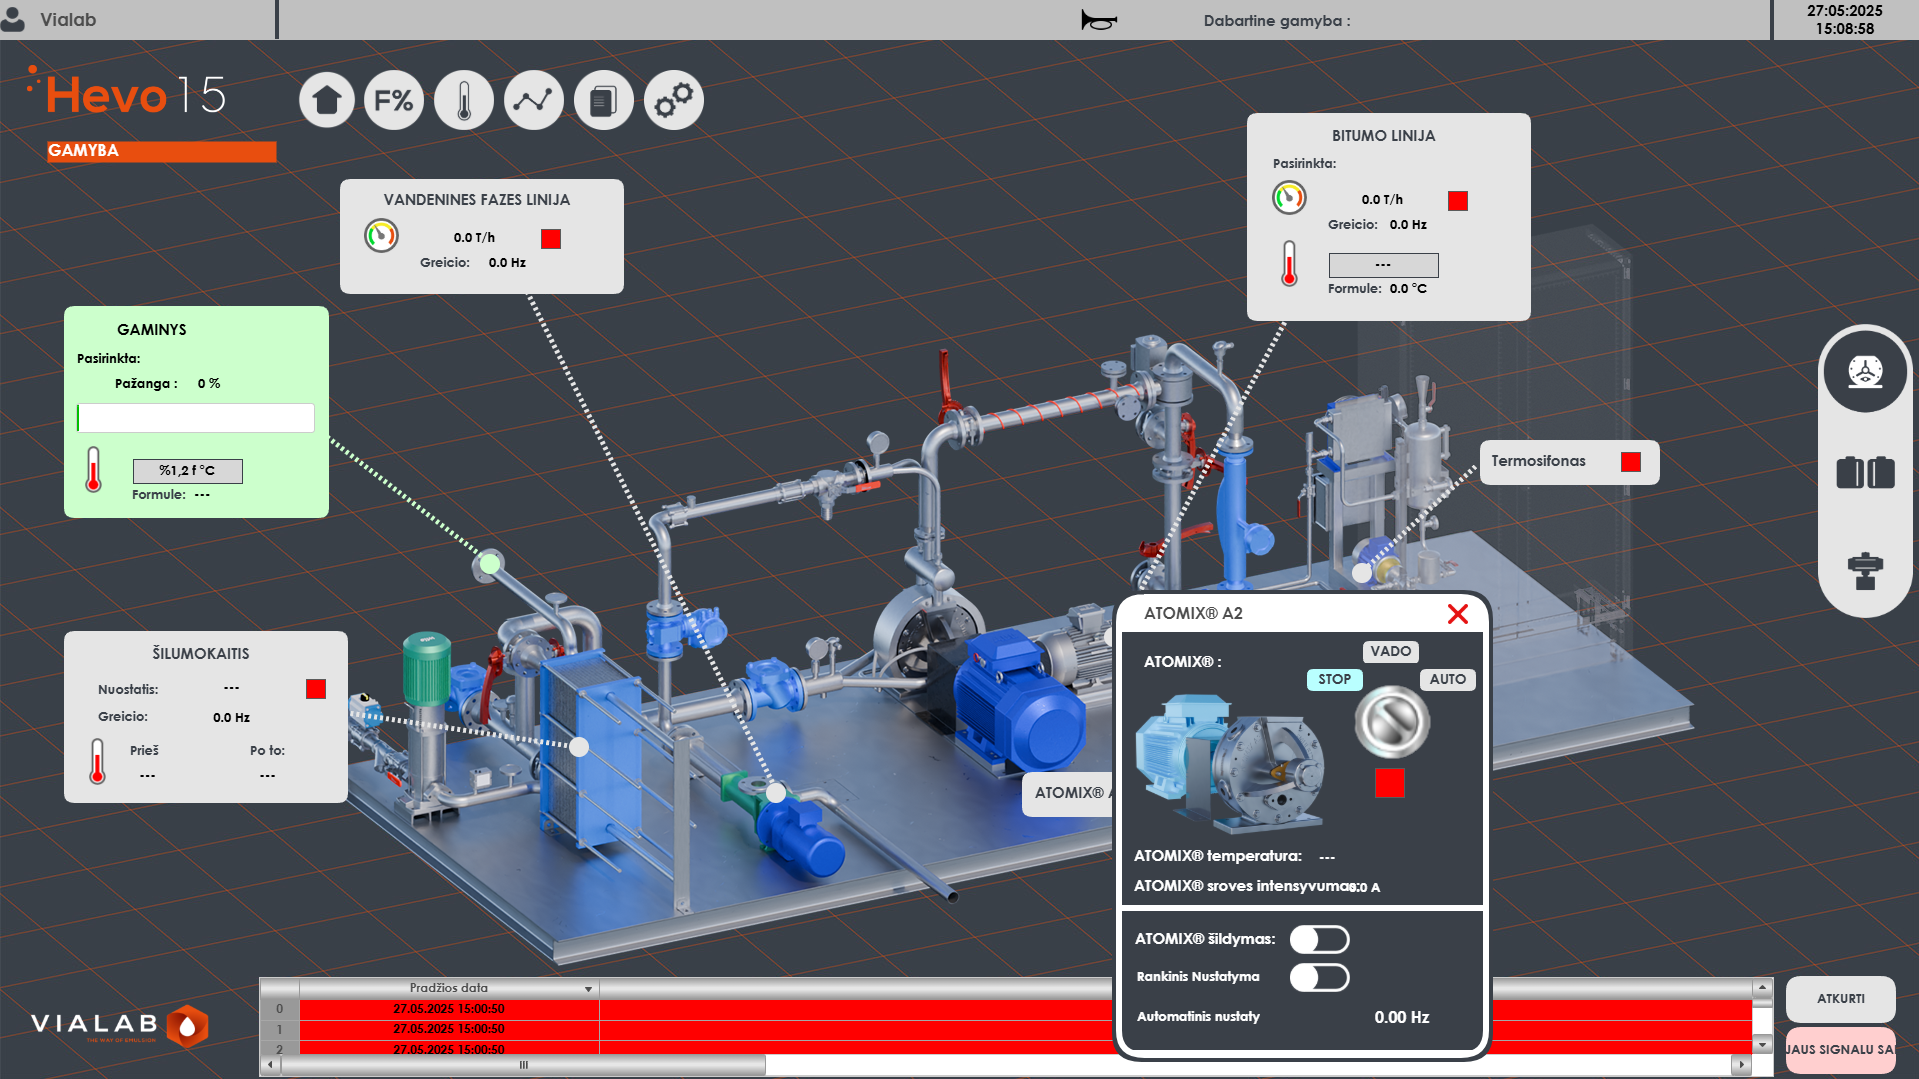Viewport: 1919px width, 1079px height.
Task: Open the documents report icon
Action: (x=604, y=101)
